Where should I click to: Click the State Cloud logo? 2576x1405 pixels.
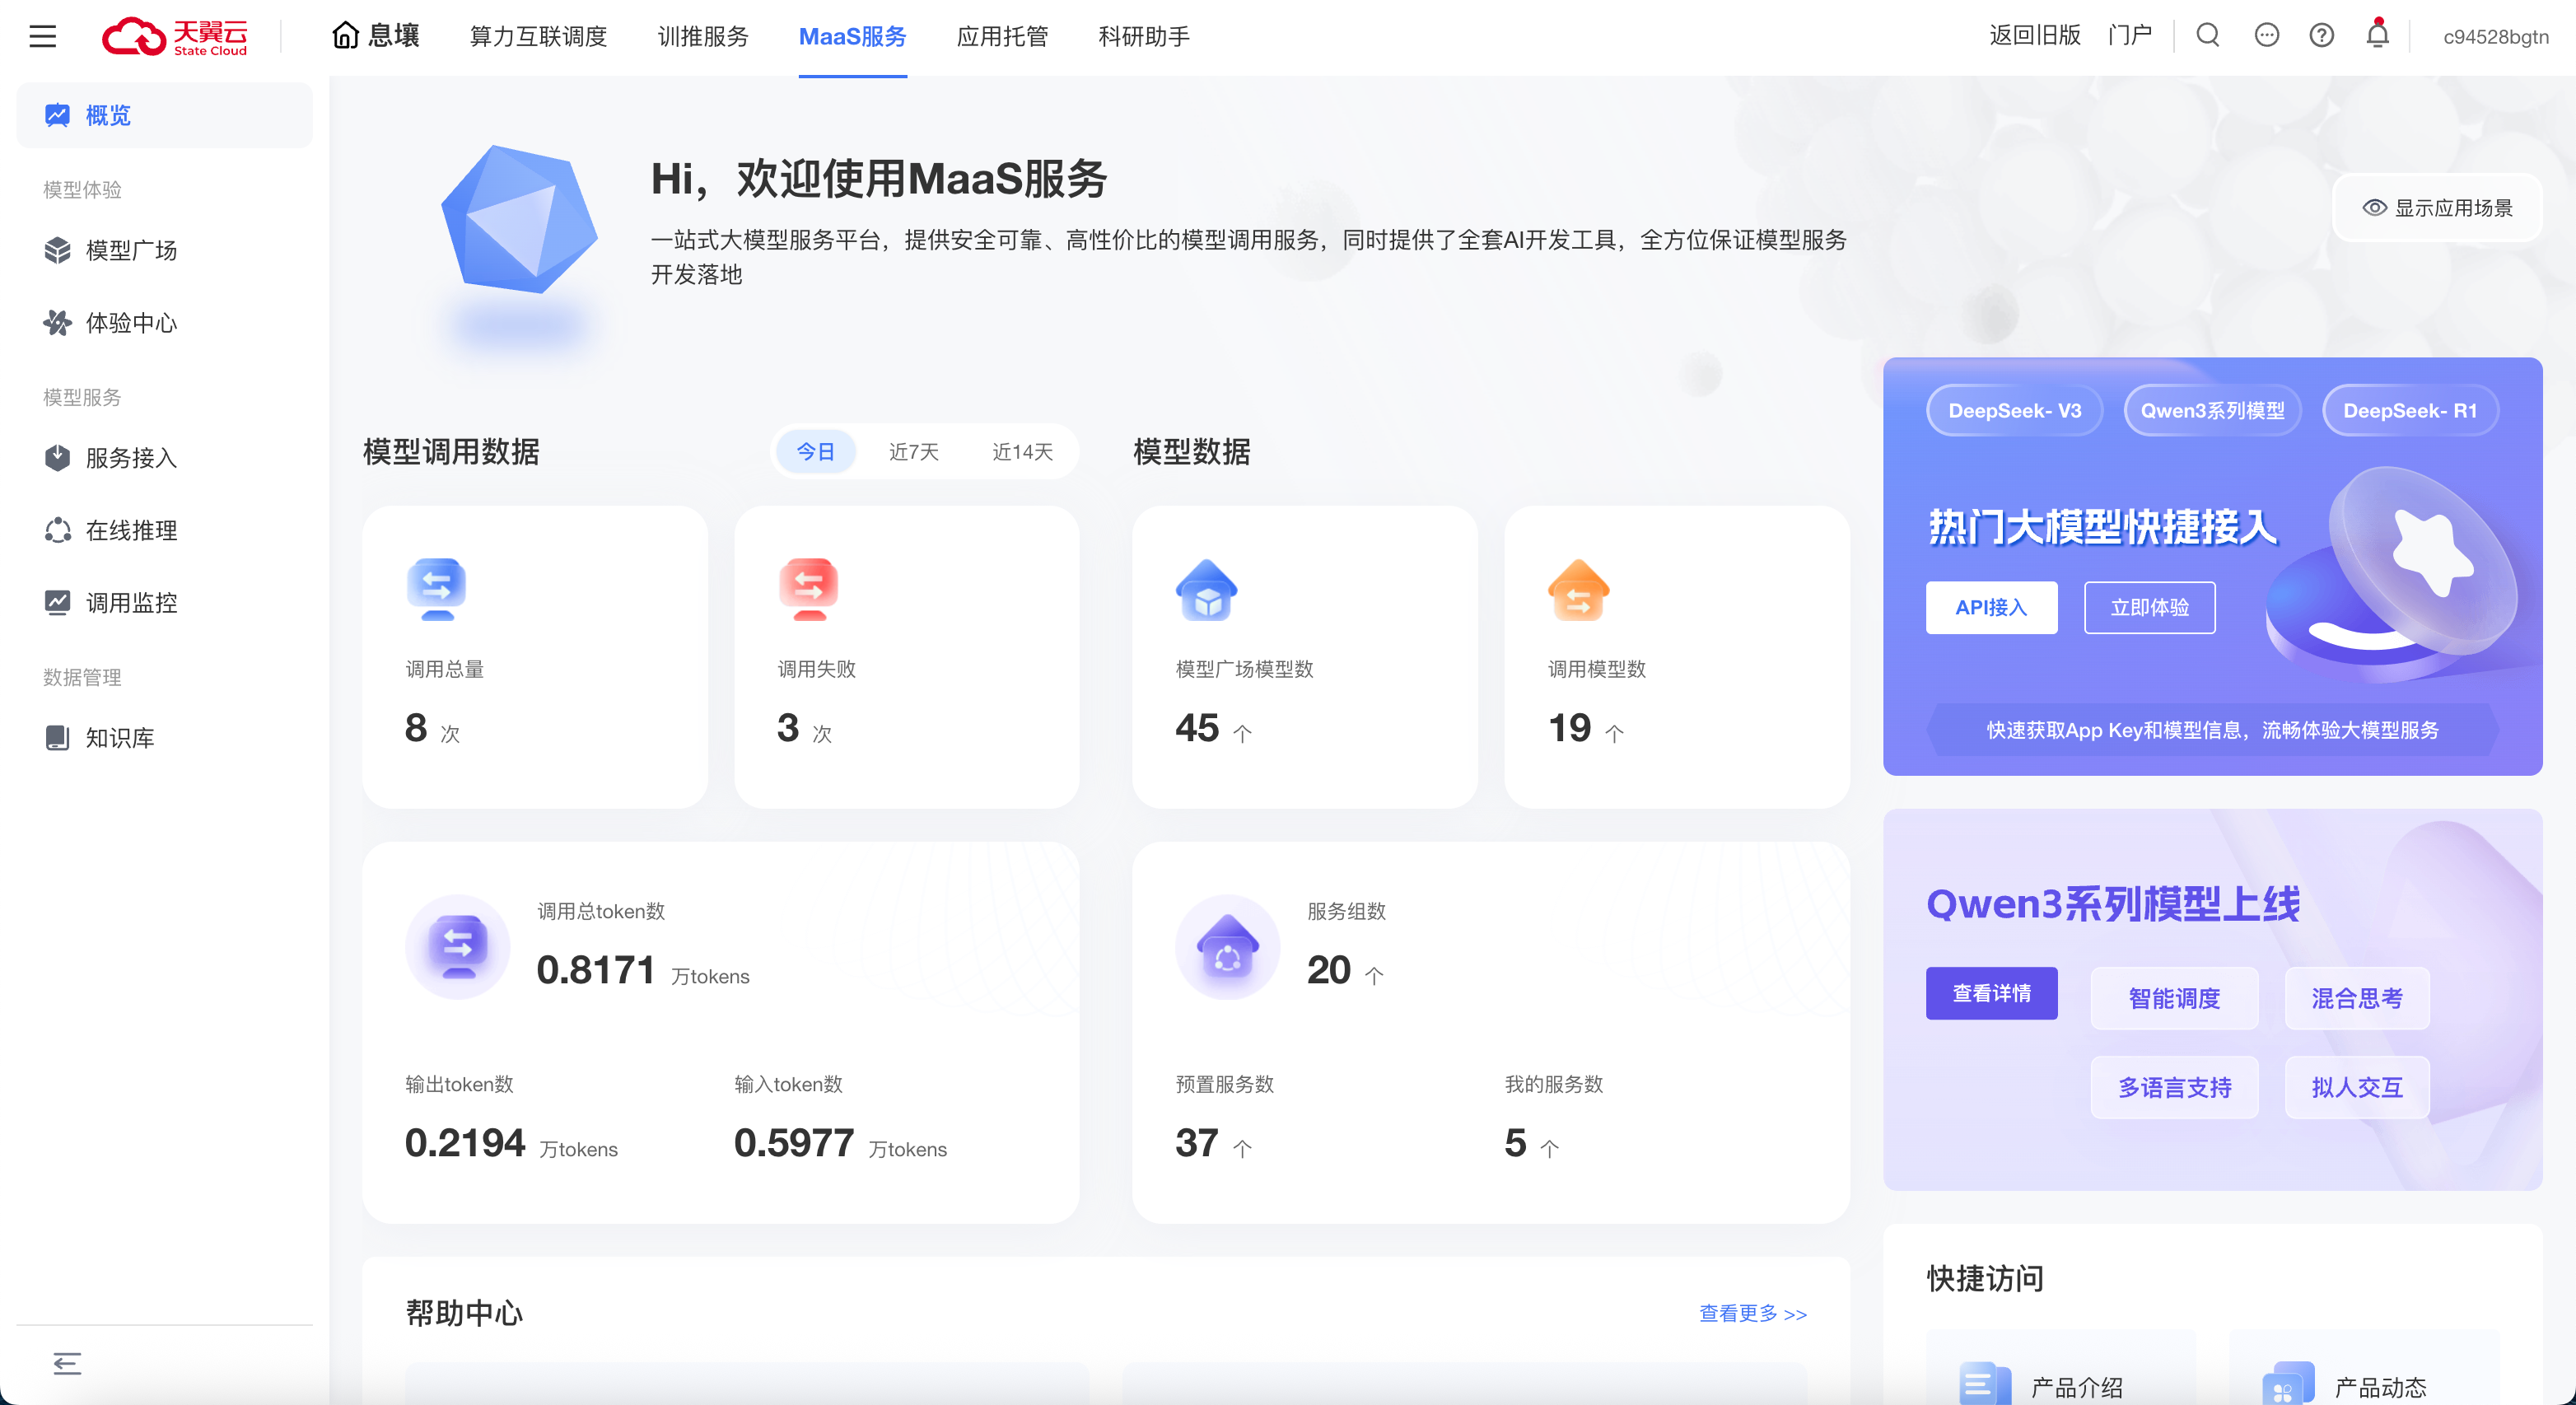175,37
